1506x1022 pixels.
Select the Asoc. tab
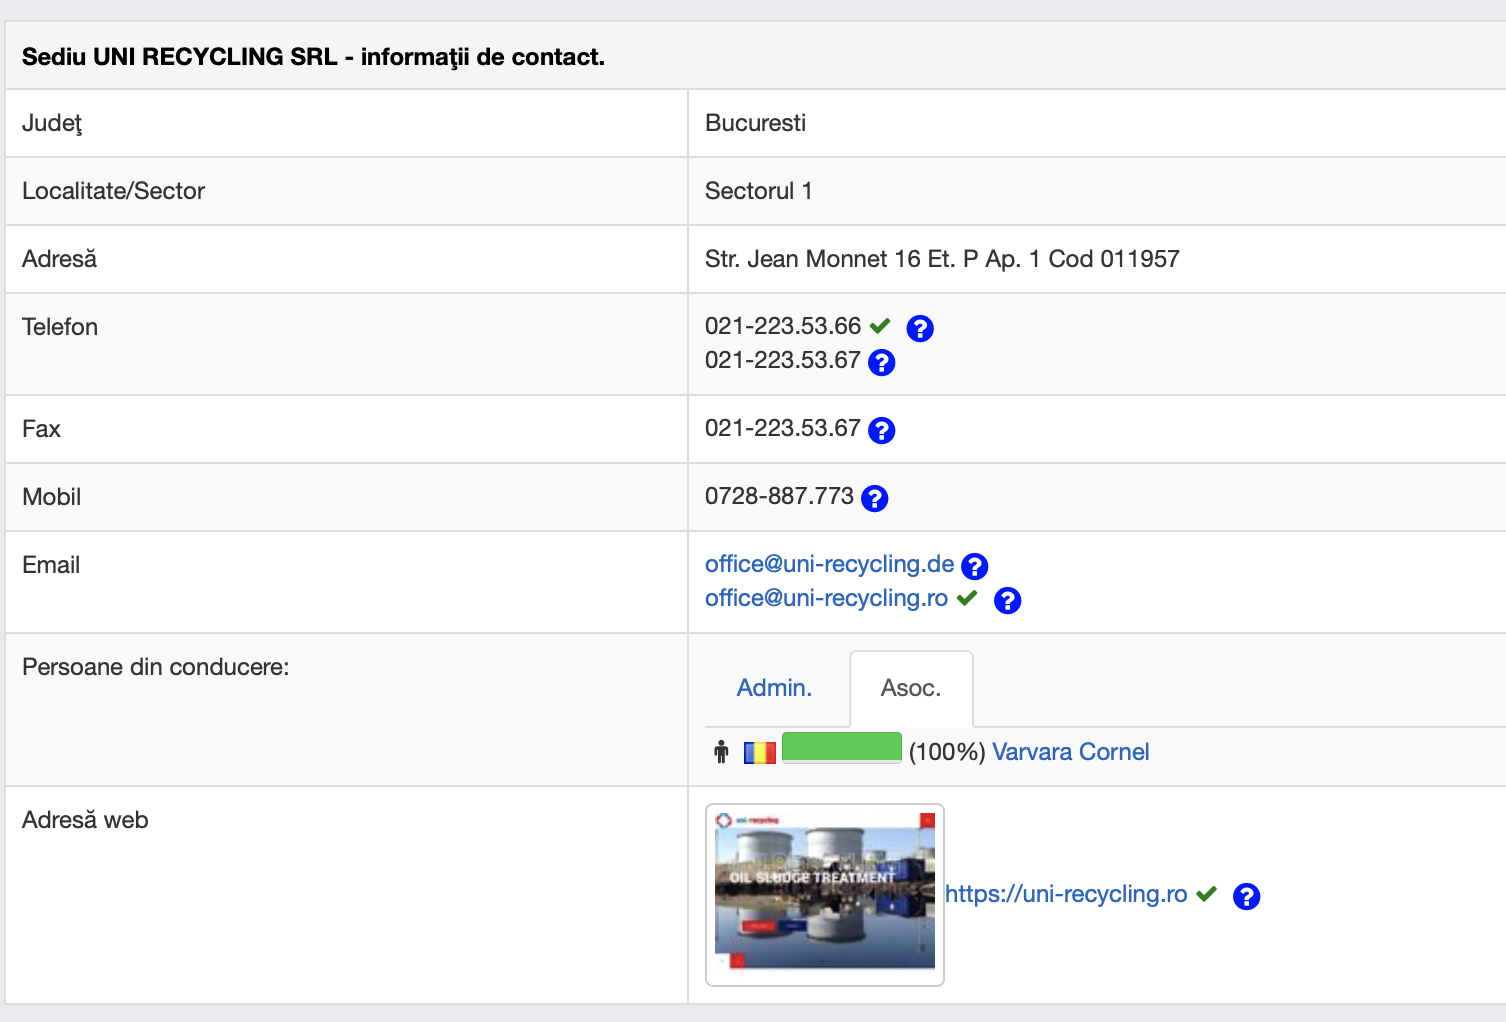[910, 688]
